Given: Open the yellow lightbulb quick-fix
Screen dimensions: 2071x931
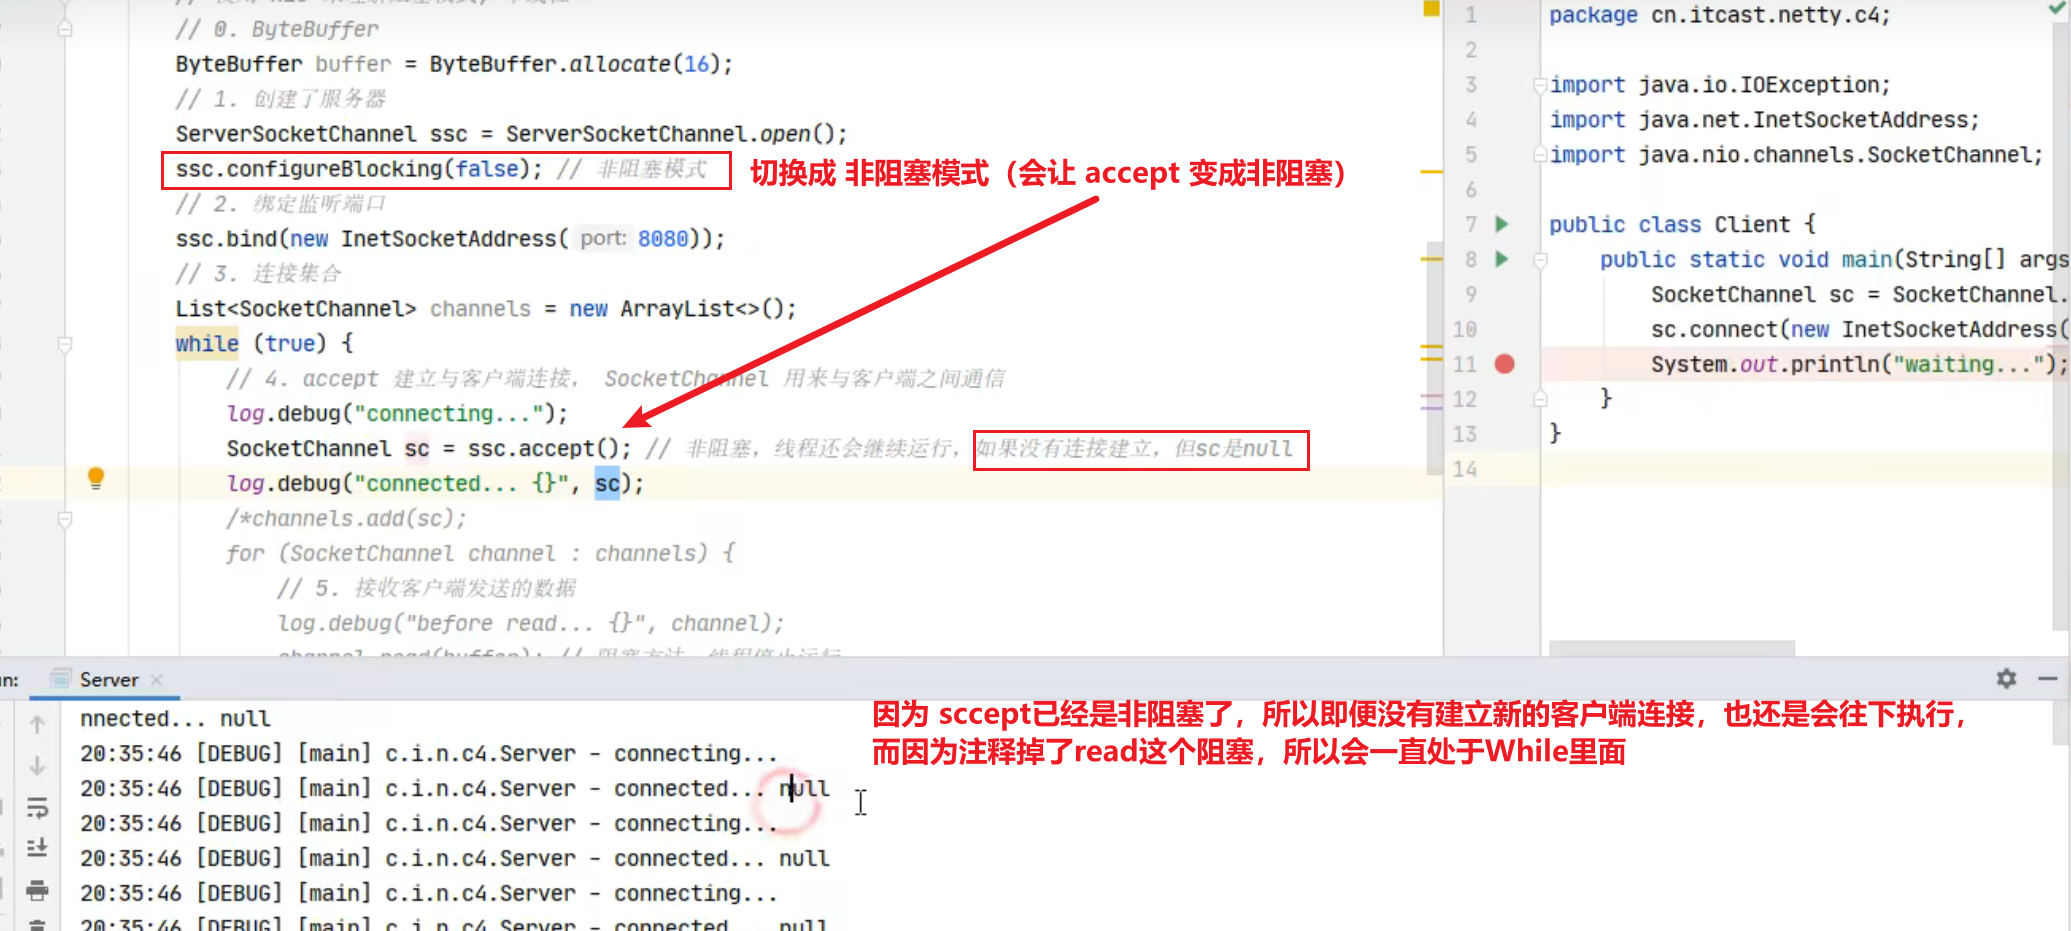Looking at the screenshot, I should tap(96, 478).
